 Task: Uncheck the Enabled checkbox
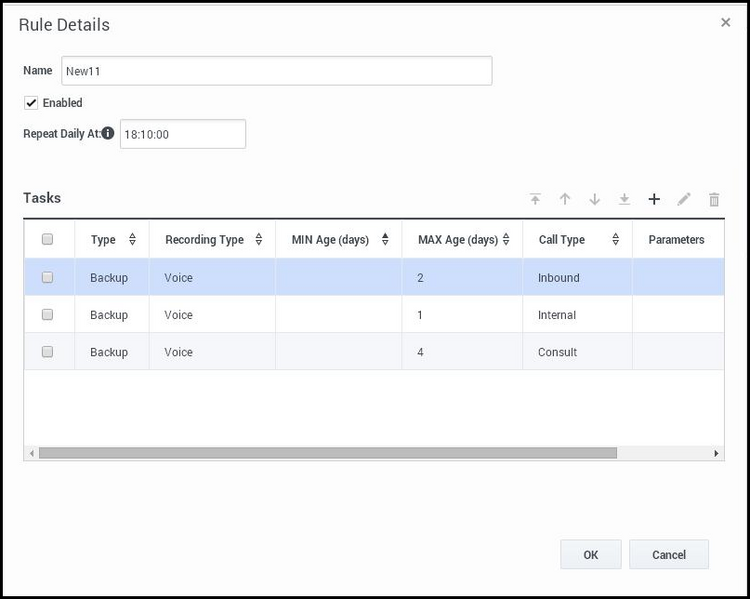31,103
